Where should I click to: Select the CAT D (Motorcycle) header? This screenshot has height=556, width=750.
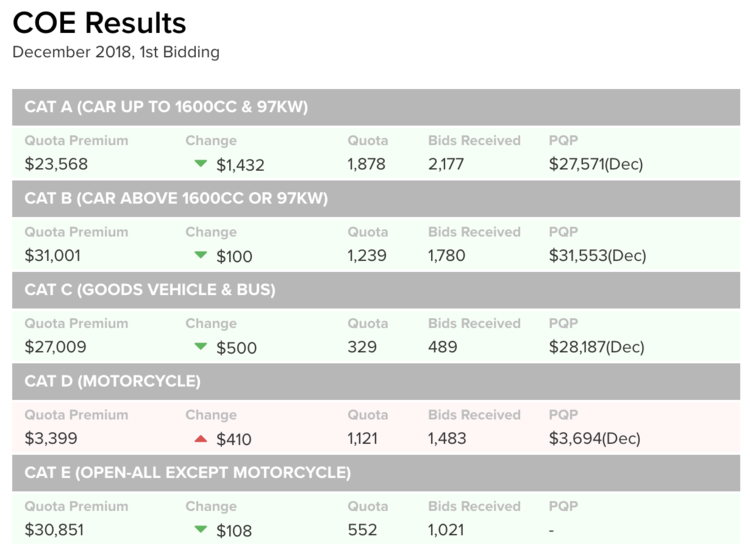tap(376, 381)
